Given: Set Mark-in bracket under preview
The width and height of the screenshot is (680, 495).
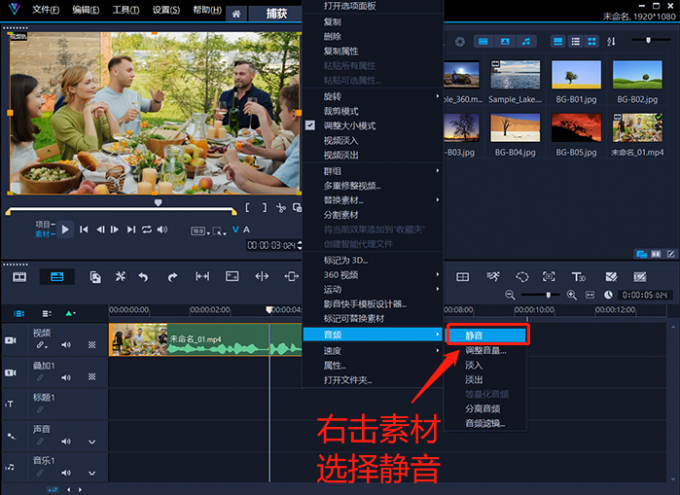Looking at the screenshot, I should click(x=247, y=208).
